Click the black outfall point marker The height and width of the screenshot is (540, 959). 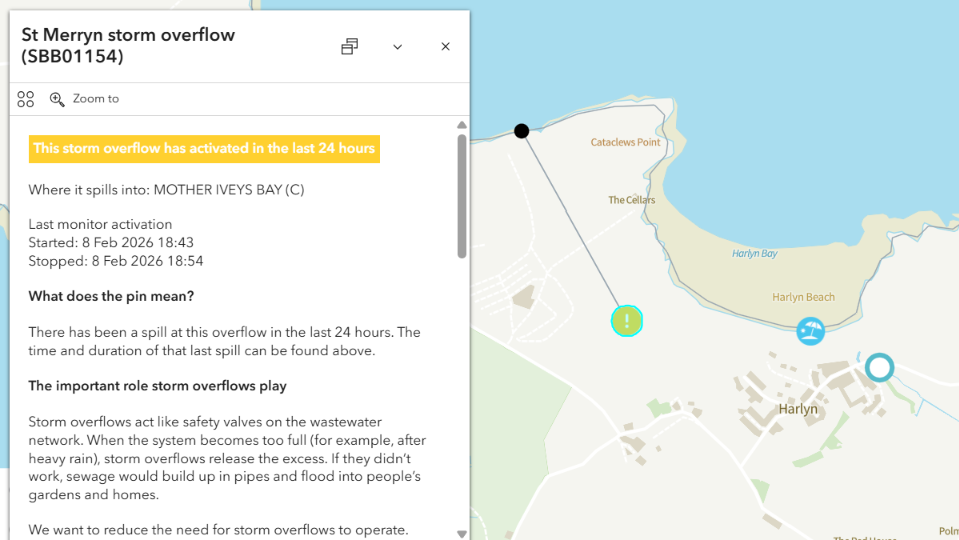coord(522,131)
